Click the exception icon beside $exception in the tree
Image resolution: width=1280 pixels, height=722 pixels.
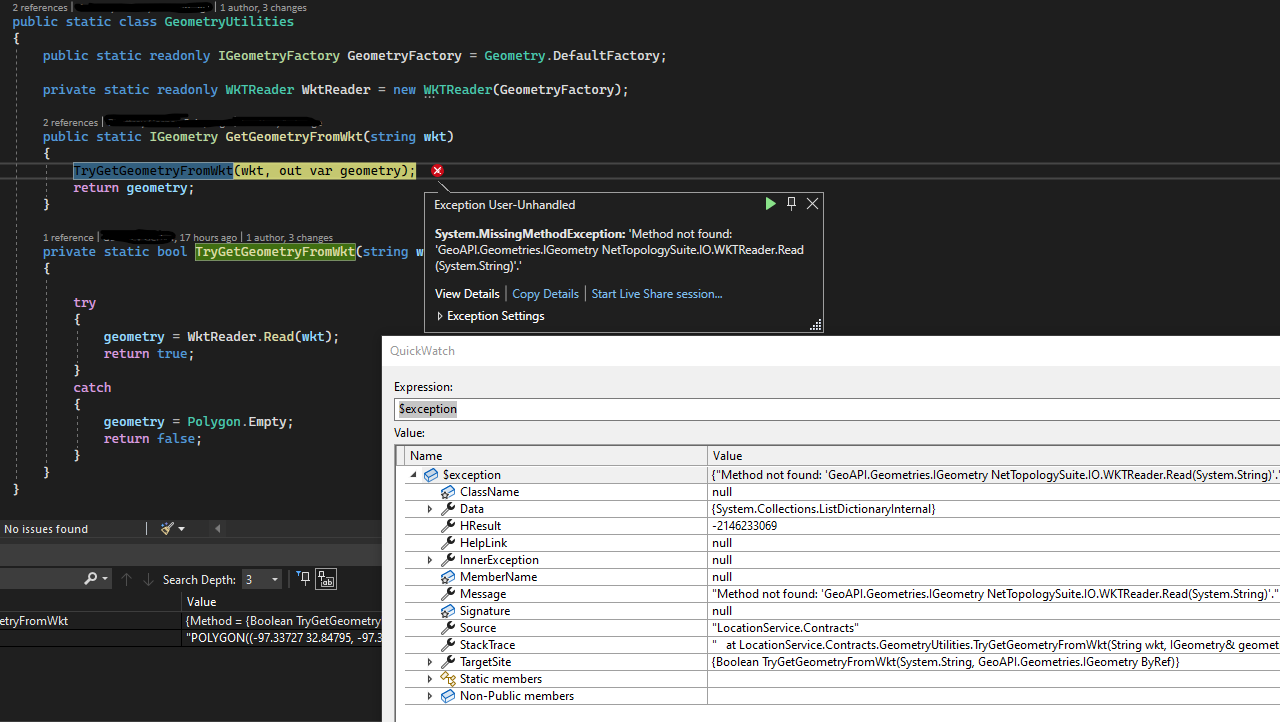click(430, 474)
